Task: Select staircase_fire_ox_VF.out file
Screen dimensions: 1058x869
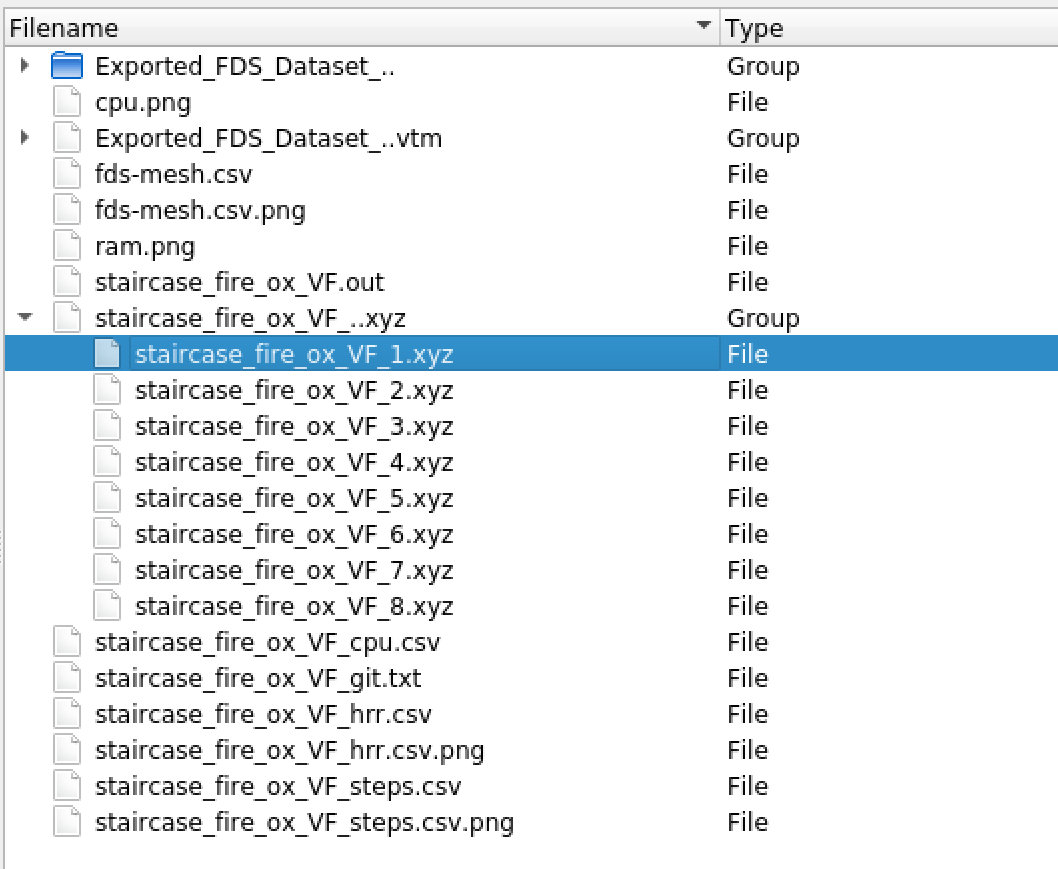Action: tap(239, 283)
